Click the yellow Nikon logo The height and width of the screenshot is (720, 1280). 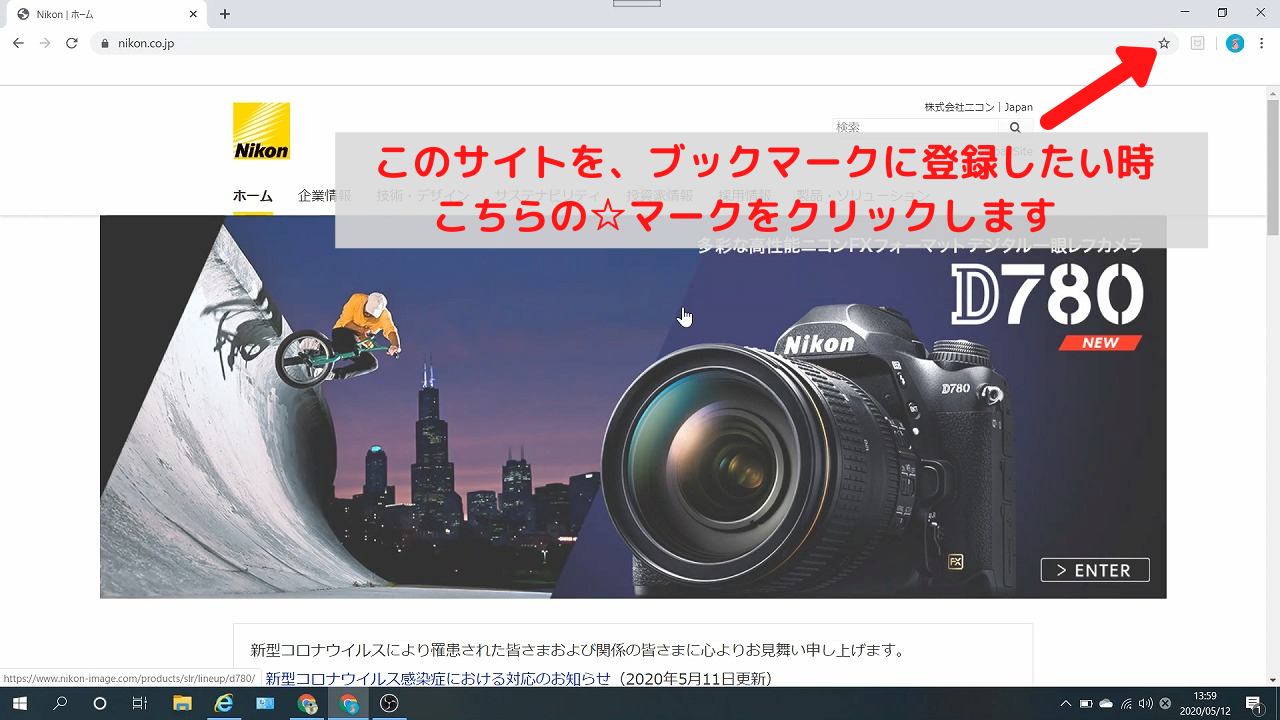[262, 131]
